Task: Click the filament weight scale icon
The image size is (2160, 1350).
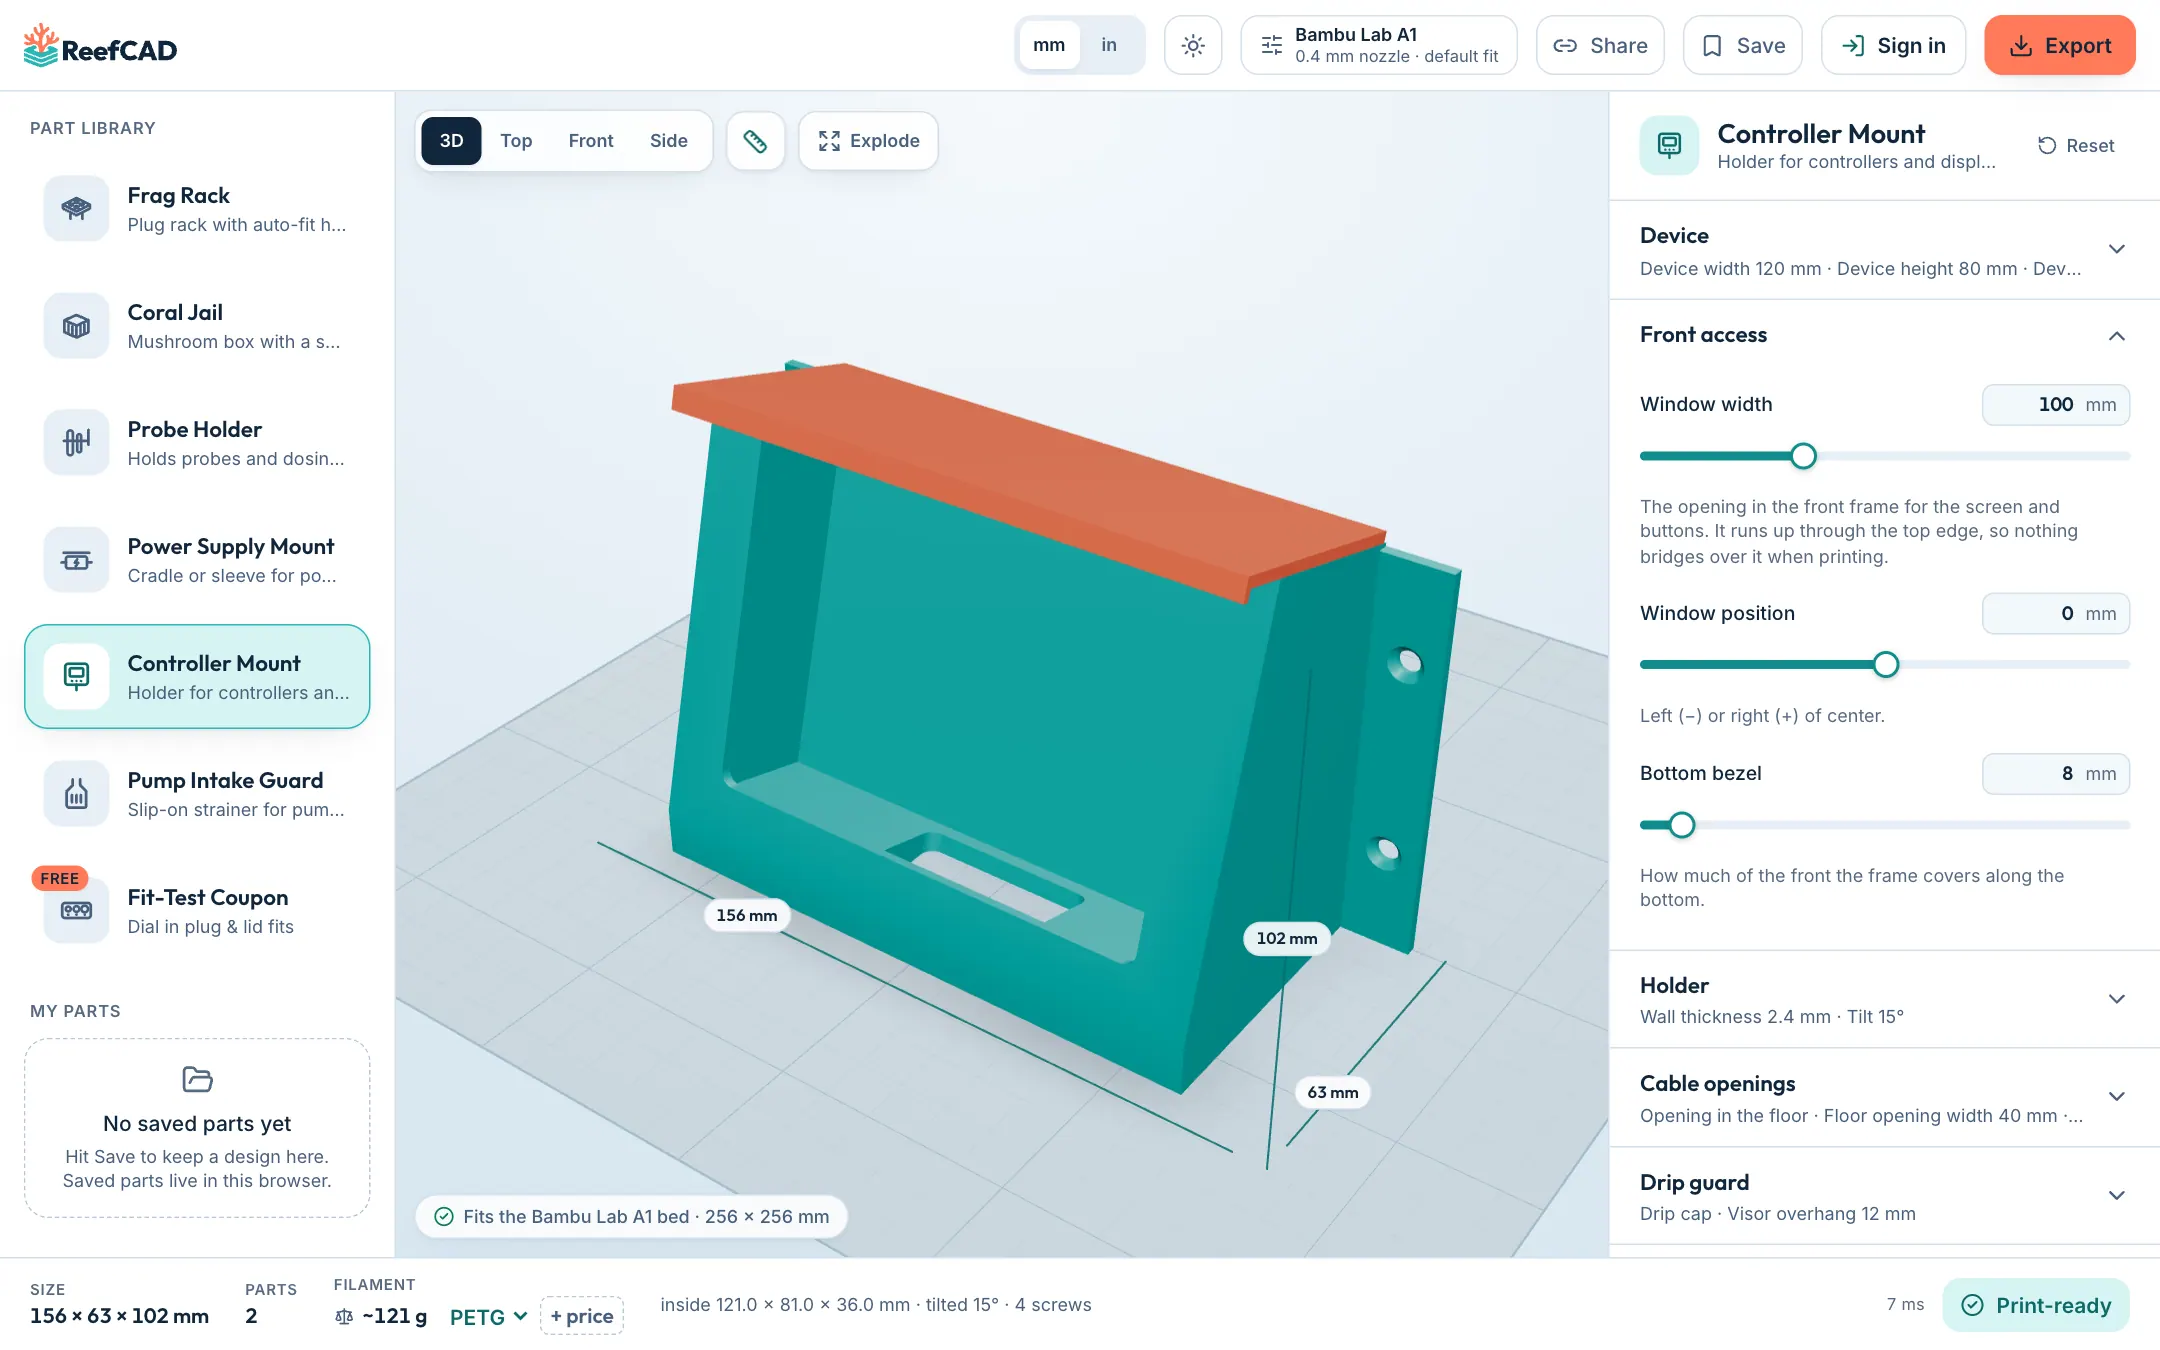Action: [x=344, y=1317]
